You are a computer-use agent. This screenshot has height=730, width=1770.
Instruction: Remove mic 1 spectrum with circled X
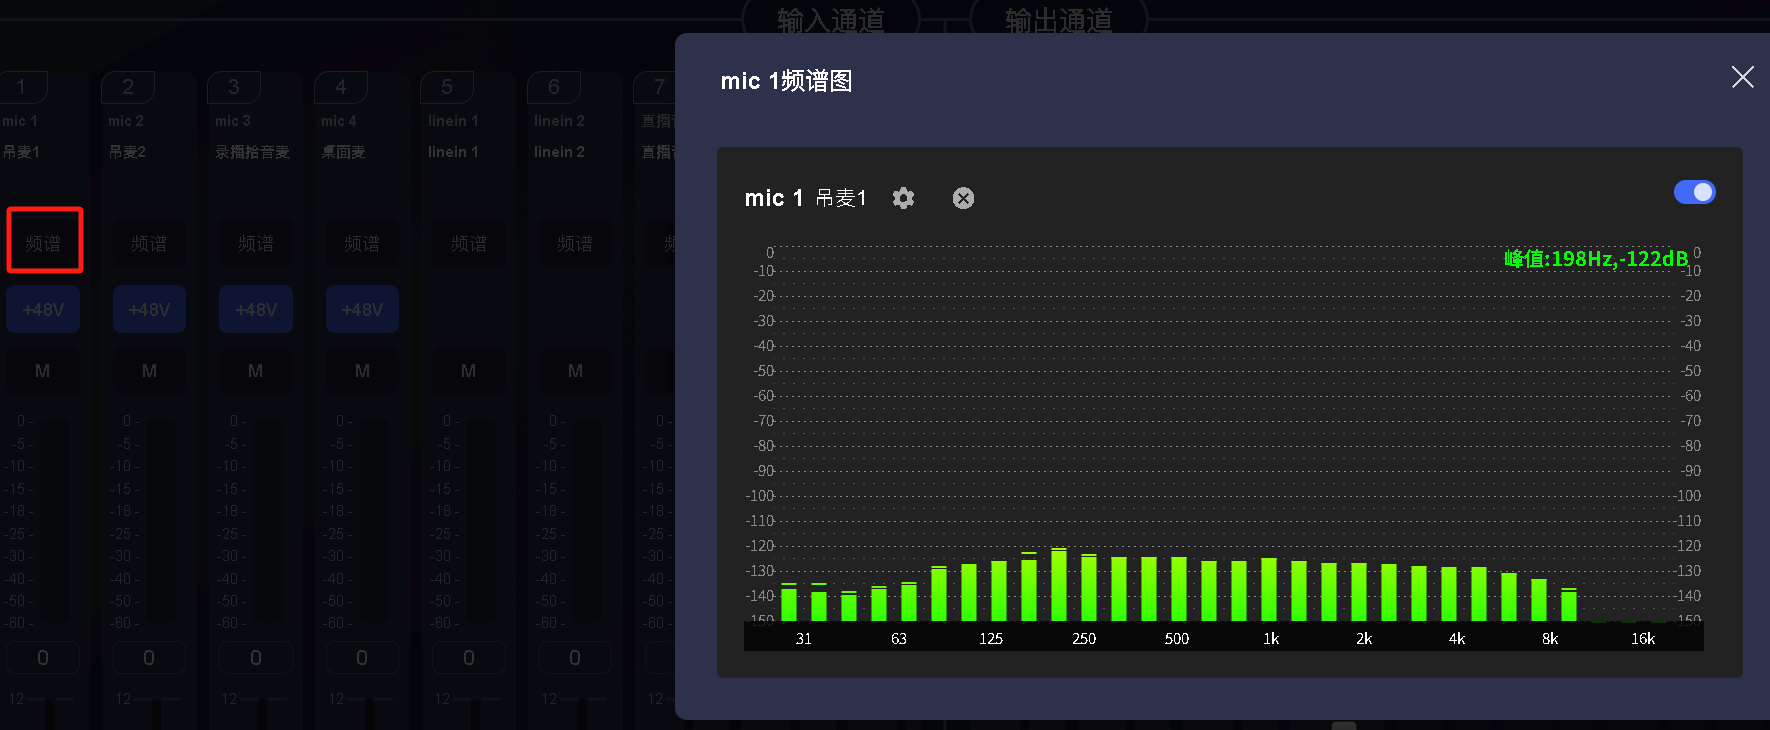(963, 198)
